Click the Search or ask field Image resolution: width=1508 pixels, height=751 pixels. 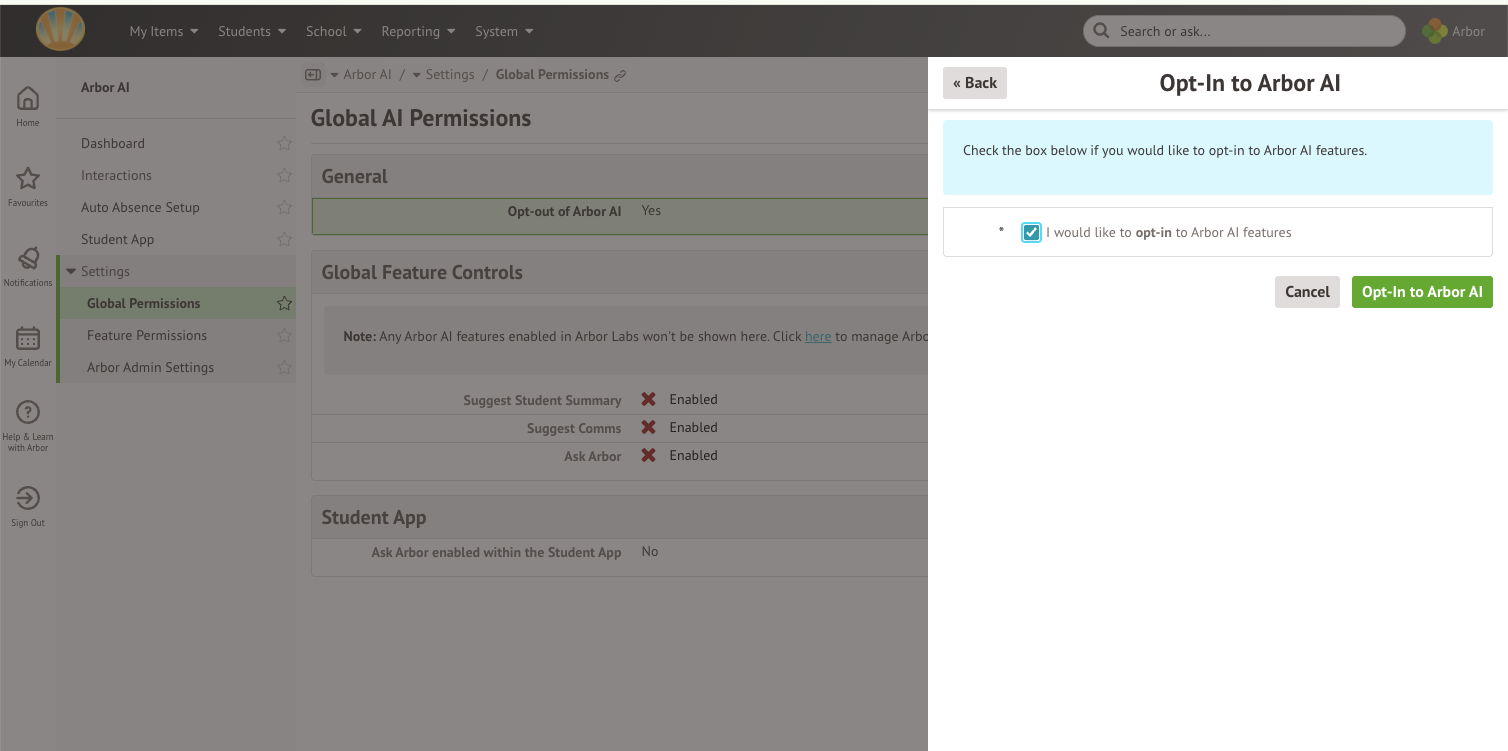point(1244,31)
